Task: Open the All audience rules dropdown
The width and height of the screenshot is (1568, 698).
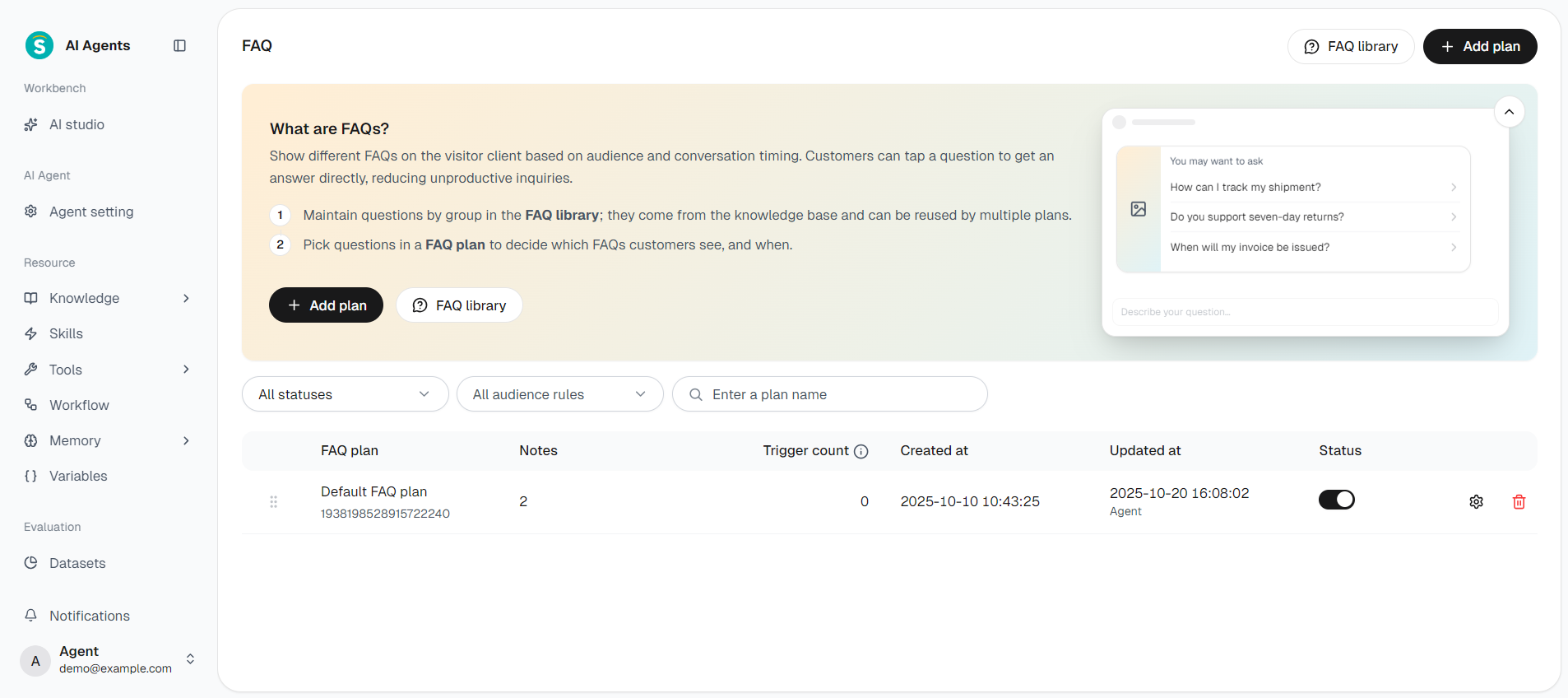Action: pyautogui.click(x=560, y=394)
